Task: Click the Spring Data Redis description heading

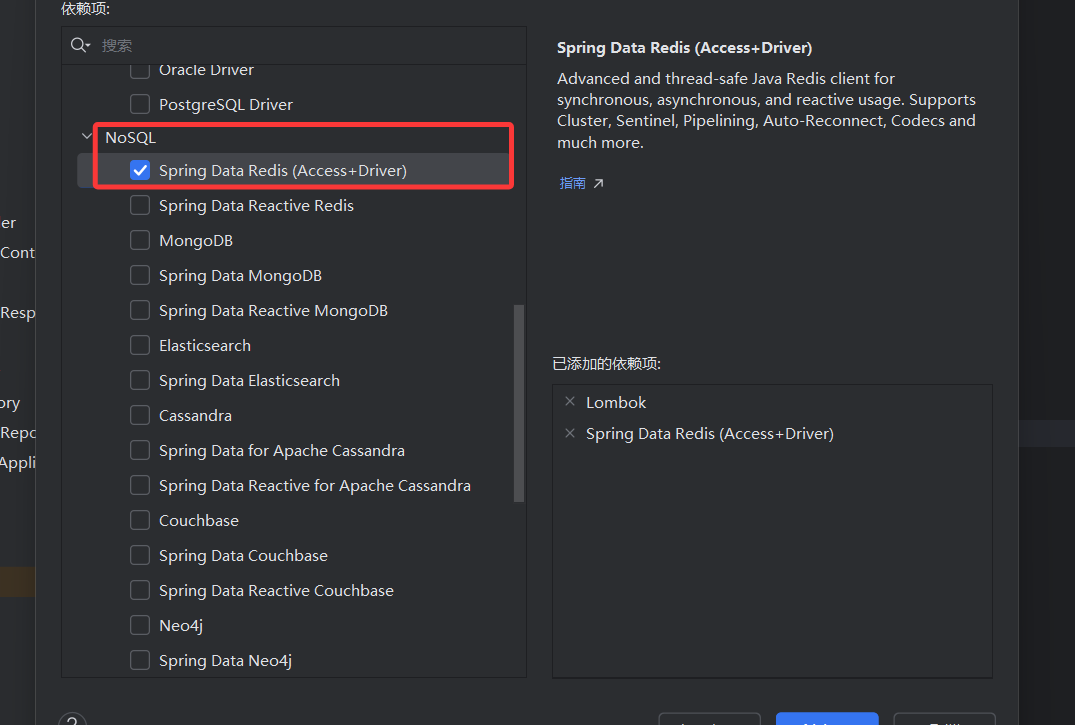Action: click(684, 48)
